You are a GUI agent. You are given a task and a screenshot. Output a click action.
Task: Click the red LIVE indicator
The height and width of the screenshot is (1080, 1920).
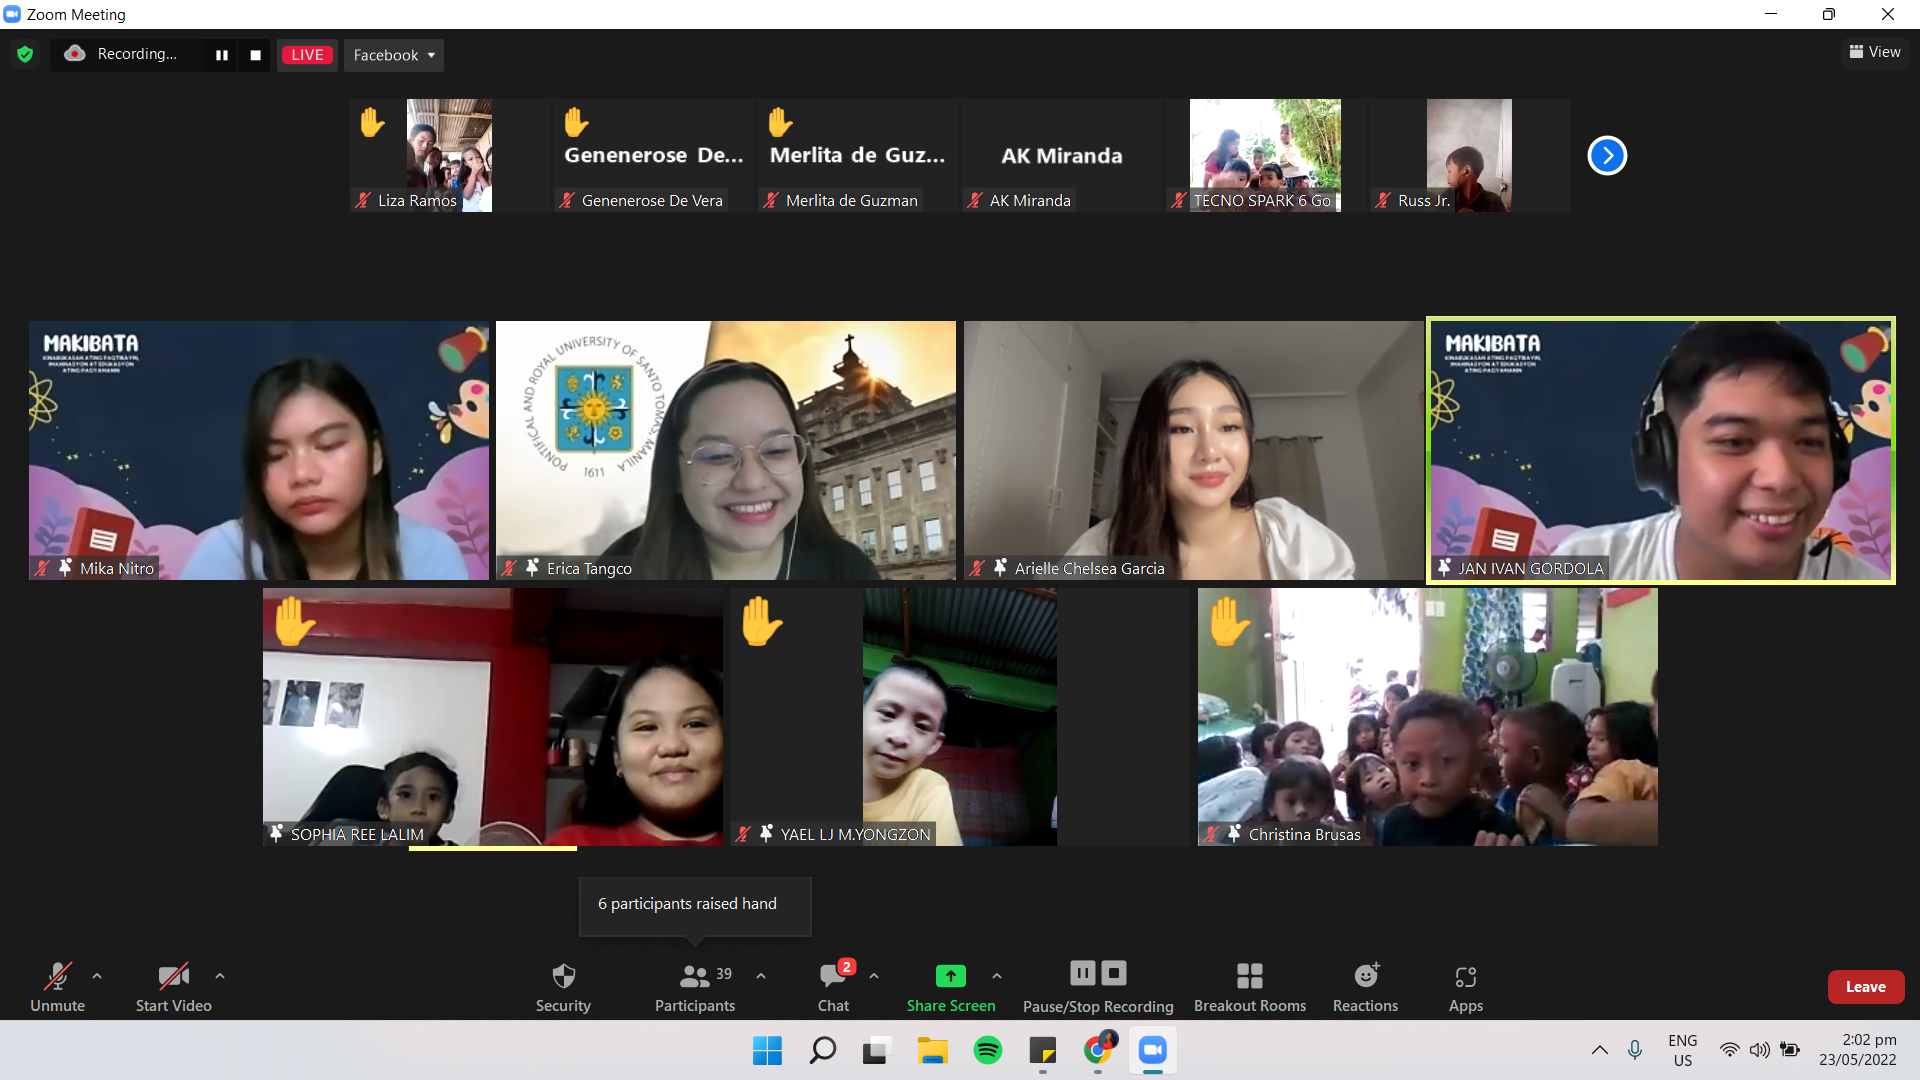(x=307, y=55)
